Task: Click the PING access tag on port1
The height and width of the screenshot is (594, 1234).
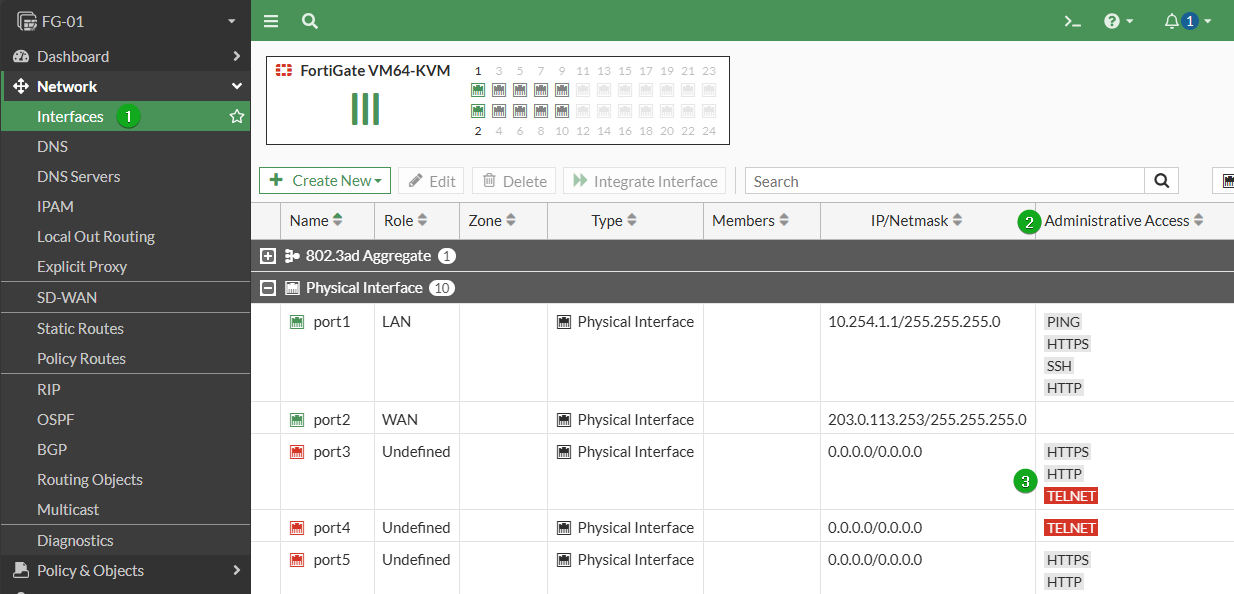Action: point(1063,322)
